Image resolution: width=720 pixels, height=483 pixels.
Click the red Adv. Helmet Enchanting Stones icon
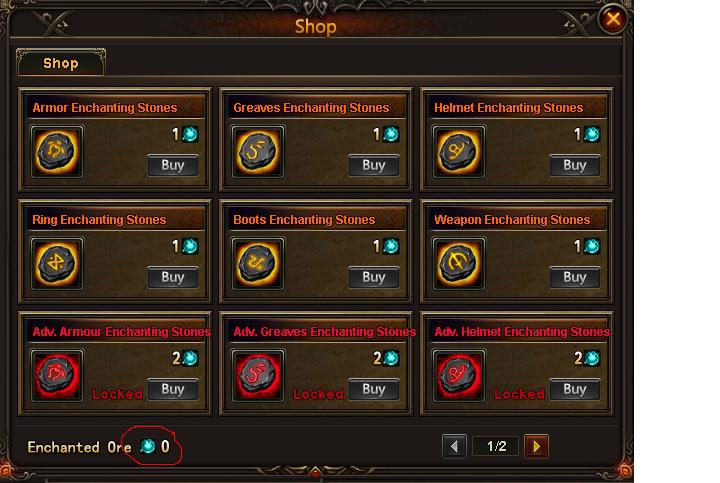(458, 376)
